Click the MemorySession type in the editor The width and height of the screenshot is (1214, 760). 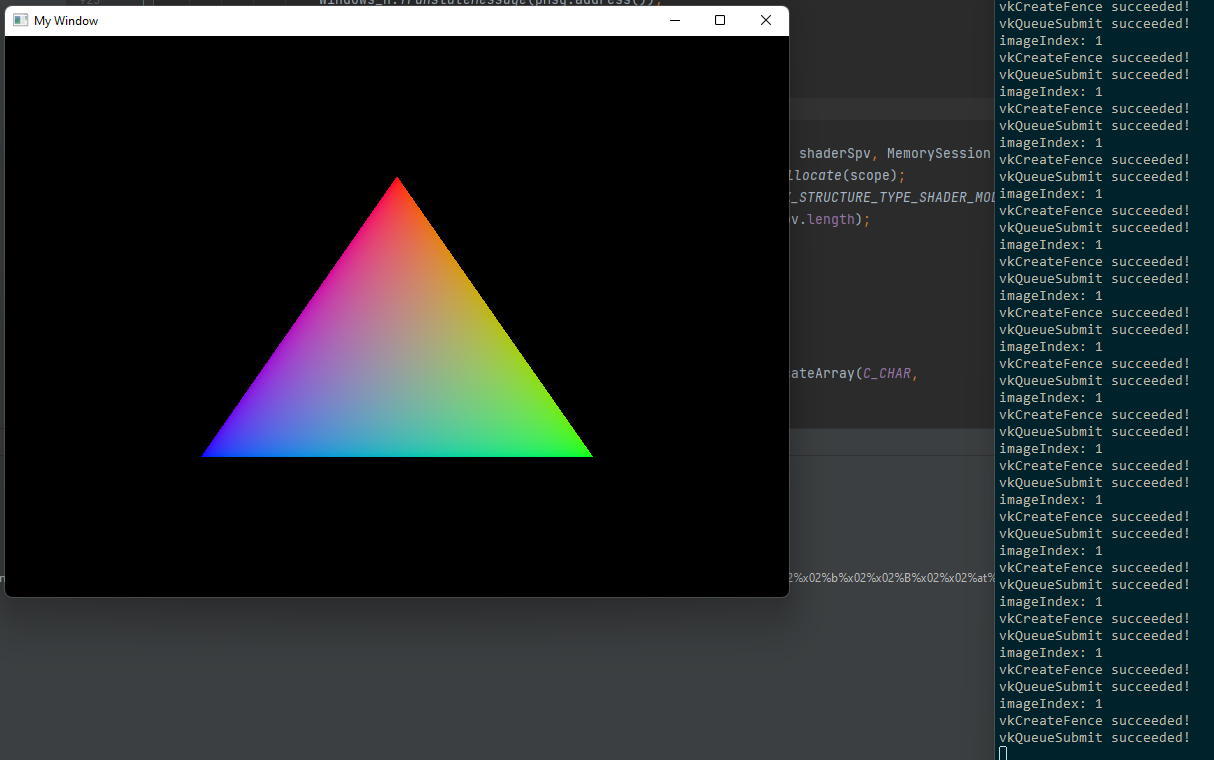tap(937, 153)
